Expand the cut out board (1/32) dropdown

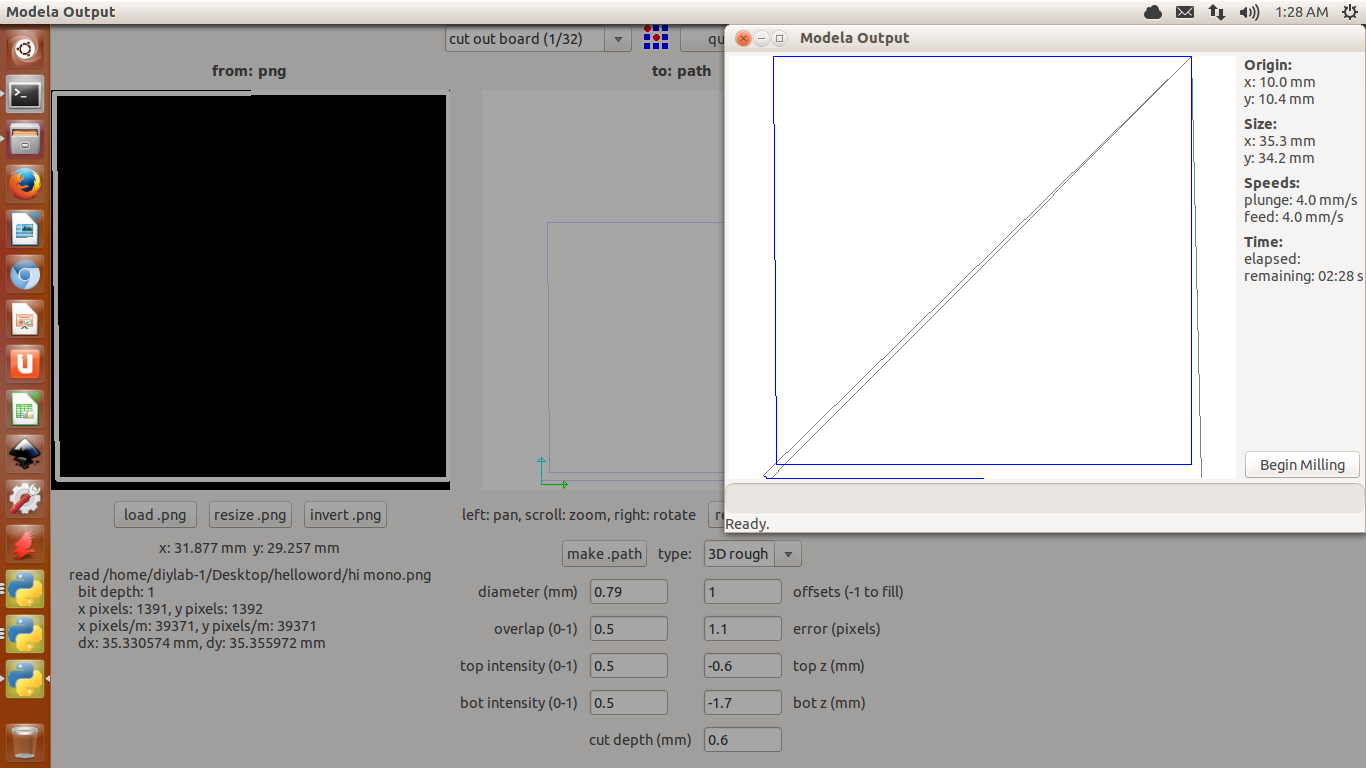coord(537,39)
